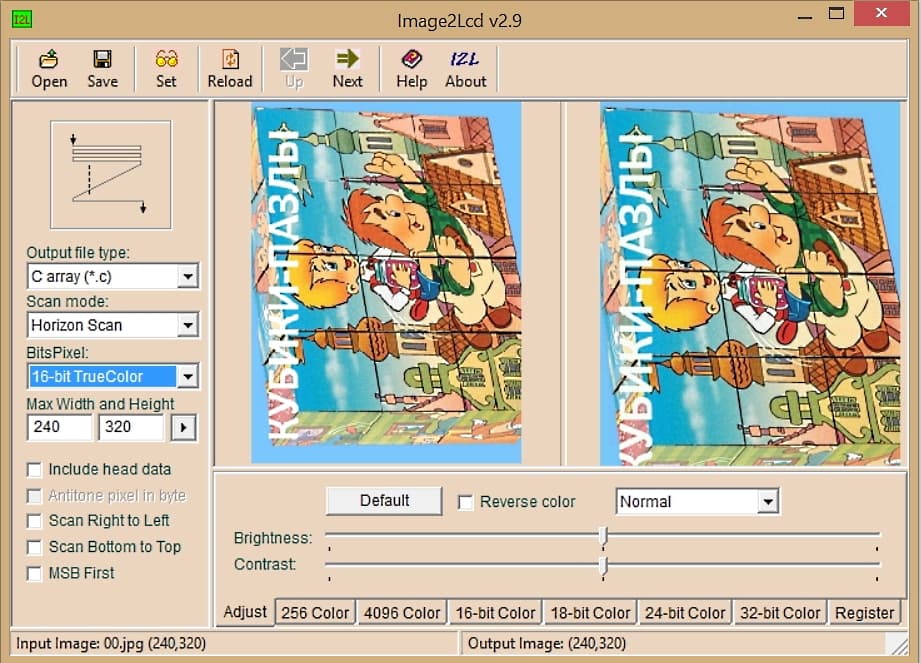The height and width of the screenshot is (663, 921).
Task: Close the Image2Lcd window
Action: point(881,13)
